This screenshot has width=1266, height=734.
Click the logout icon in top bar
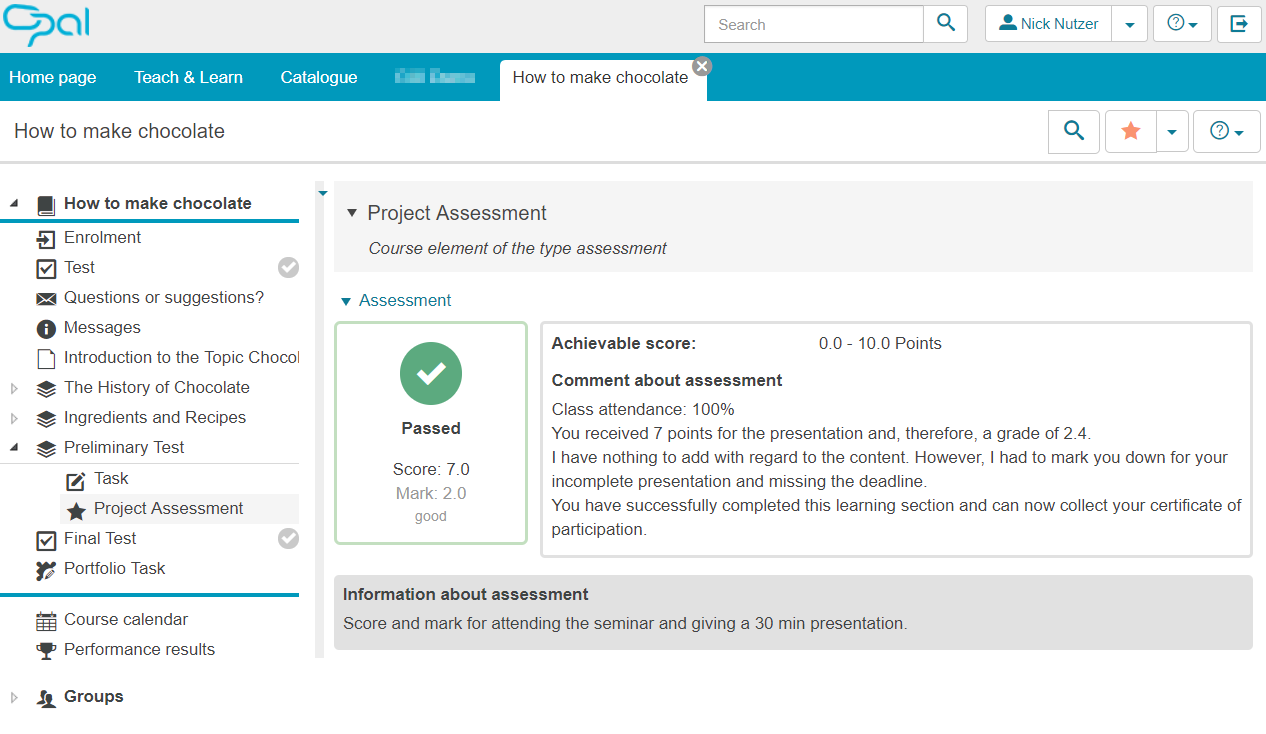[1239, 24]
